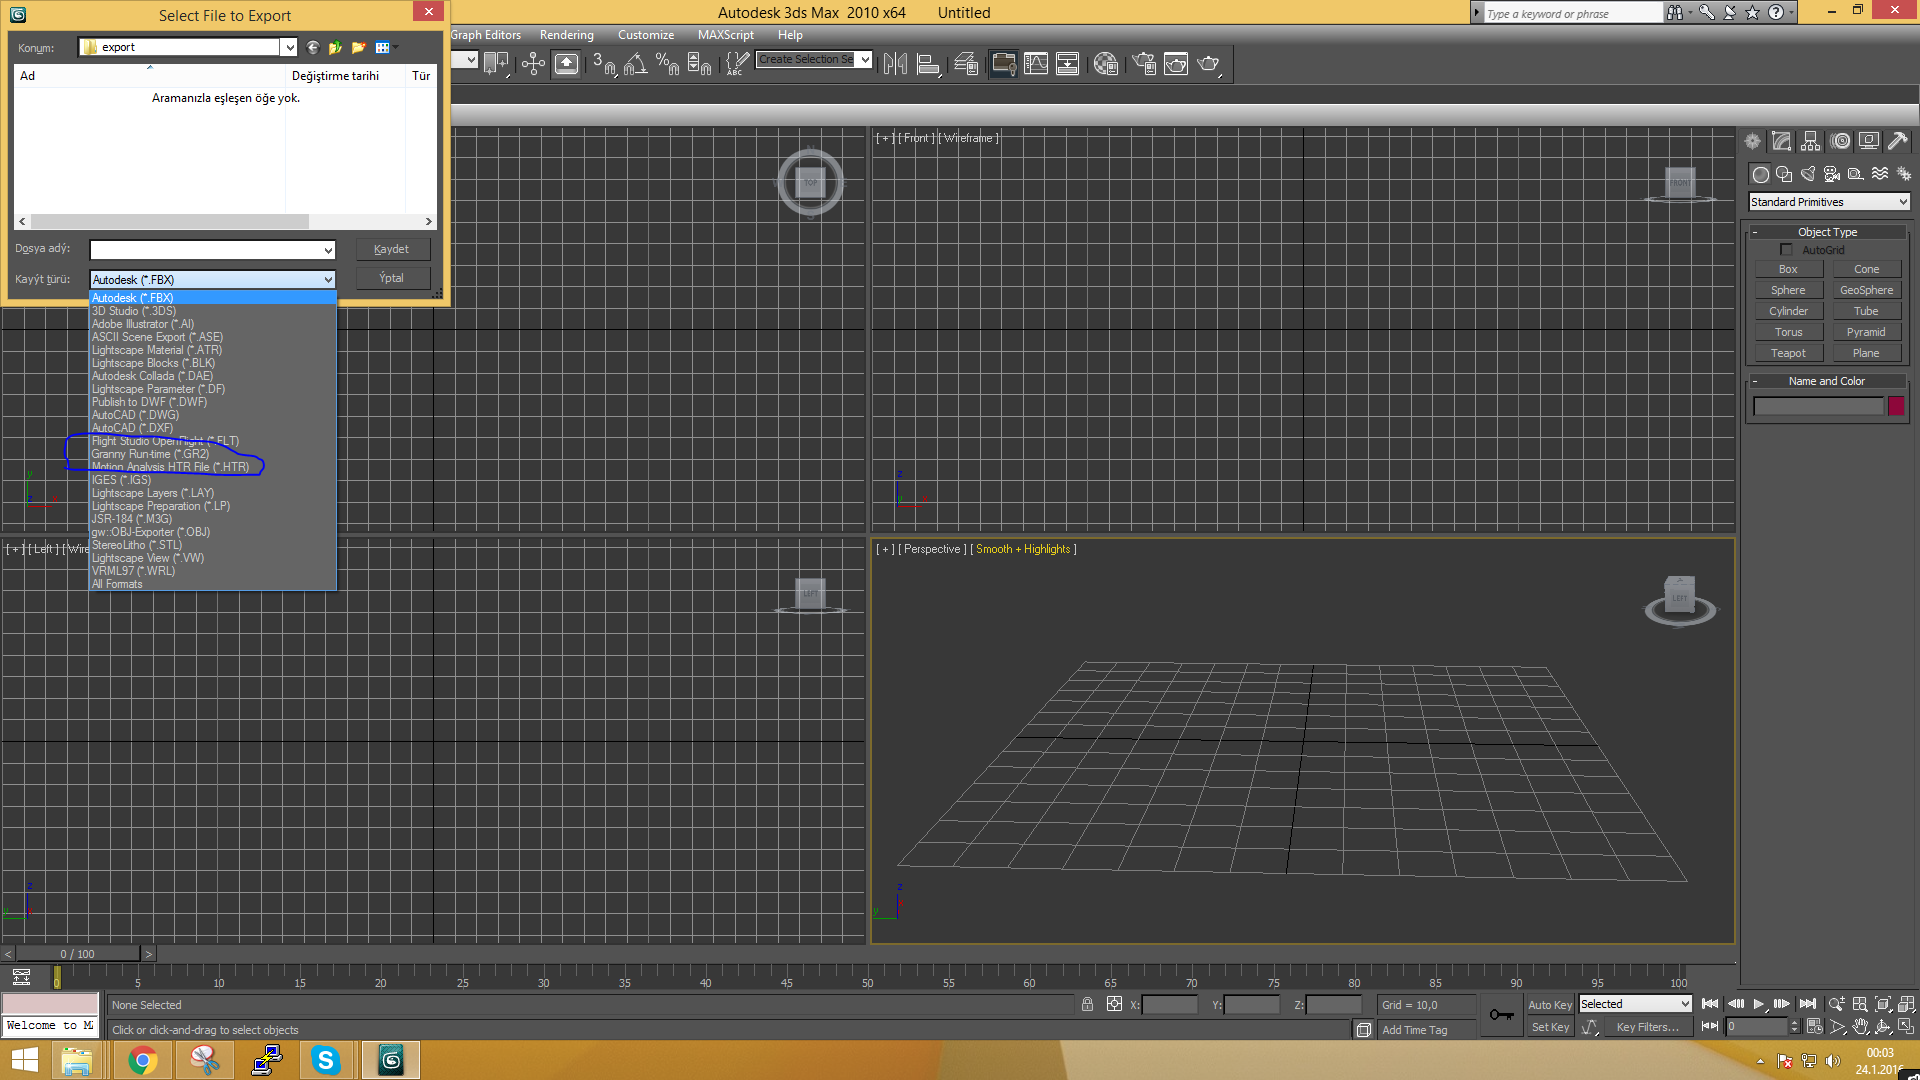Open the Help menu

[x=790, y=35]
